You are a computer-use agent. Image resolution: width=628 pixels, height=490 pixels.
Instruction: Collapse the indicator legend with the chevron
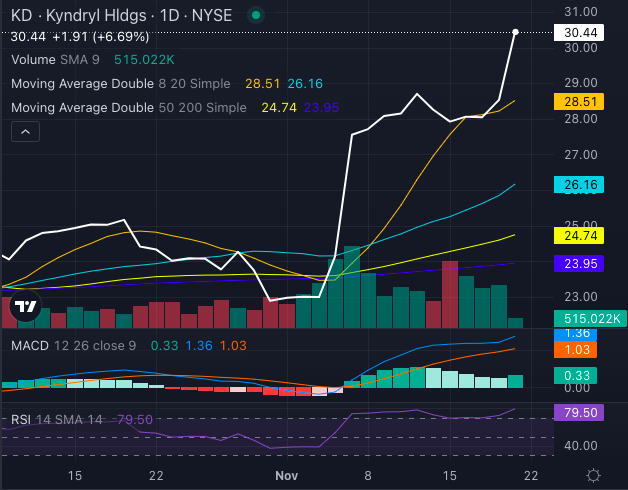click(26, 131)
